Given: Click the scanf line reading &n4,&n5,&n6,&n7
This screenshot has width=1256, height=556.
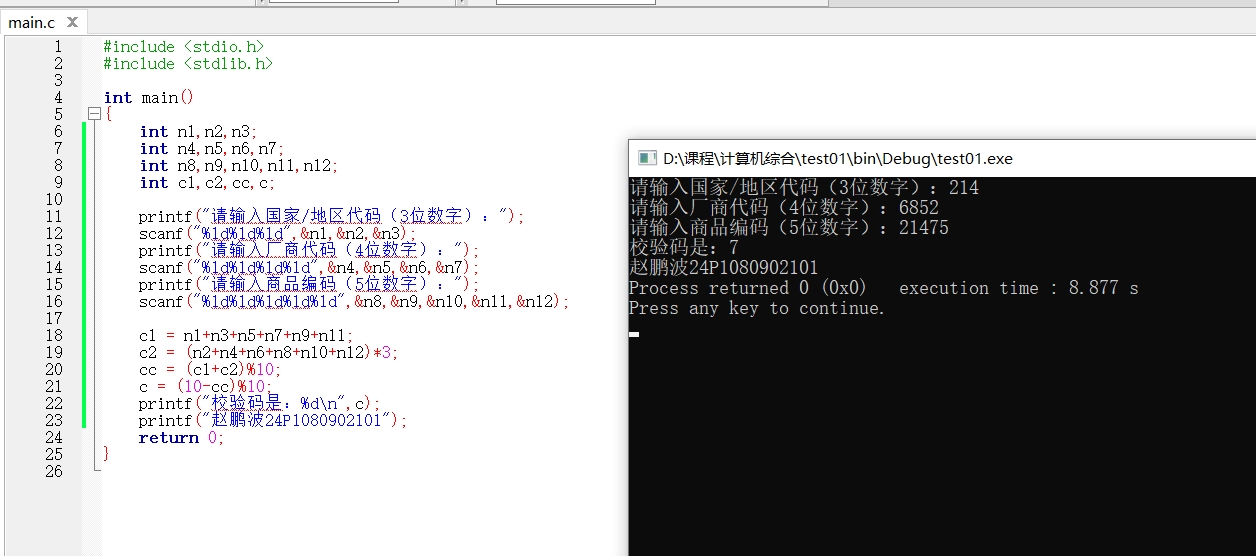Looking at the screenshot, I should click(x=309, y=267).
